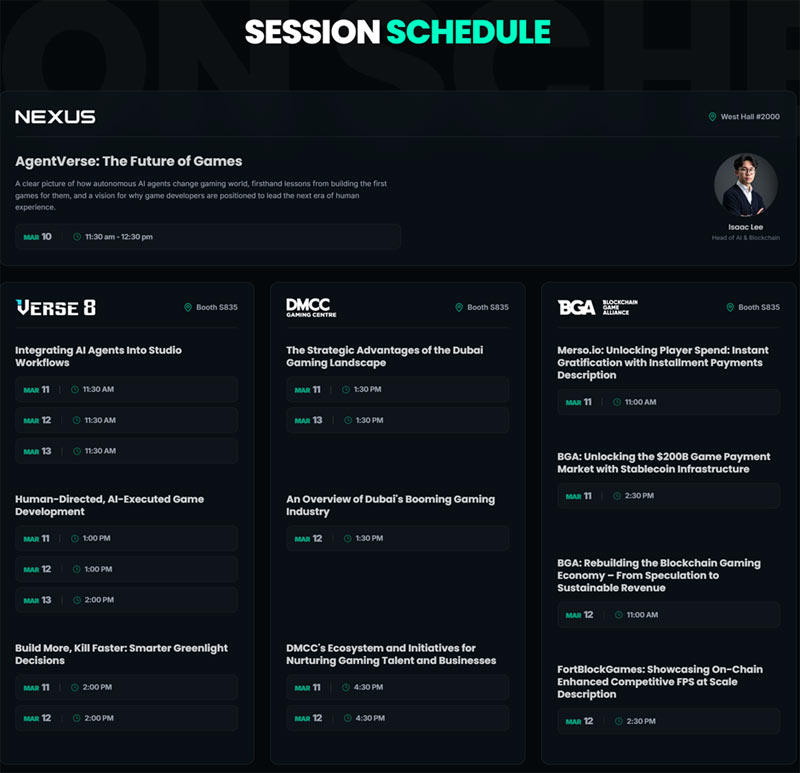Expand the Merso.io MAR 11 11:00 AM slot
The height and width of the screenshot is (773, 800).
(668, 401)
